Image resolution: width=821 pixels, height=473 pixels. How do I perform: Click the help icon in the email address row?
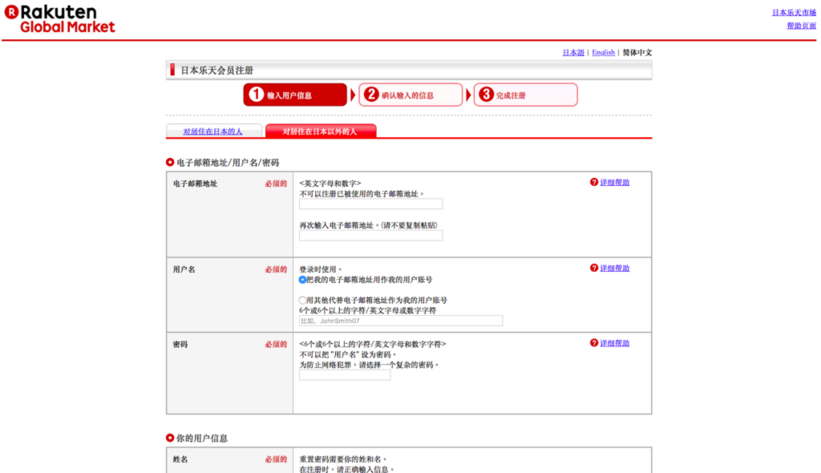pos(594,183)
